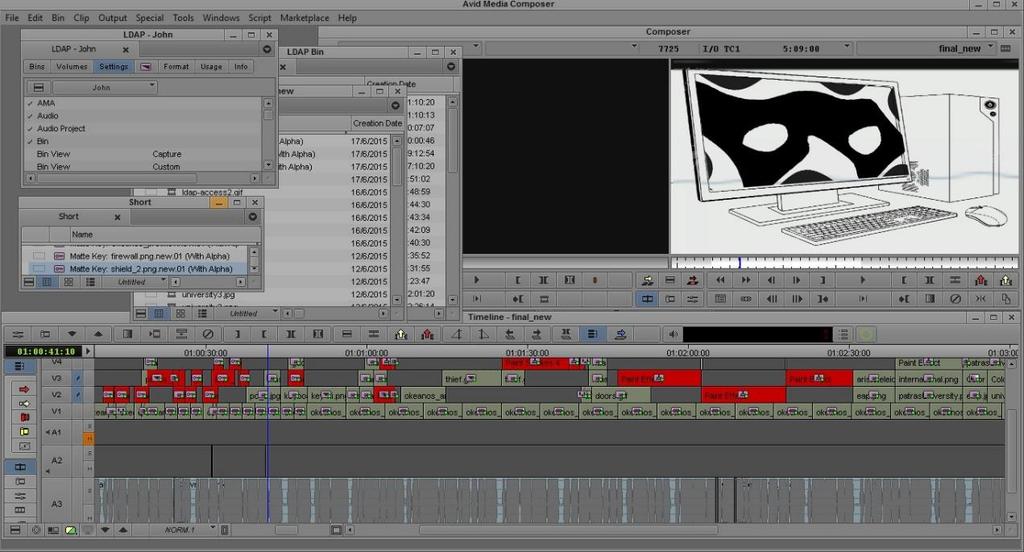The width and height of the screenshot is (1024, 552).
Task: Open the Info tab
Action: click(x=241, y=67)
